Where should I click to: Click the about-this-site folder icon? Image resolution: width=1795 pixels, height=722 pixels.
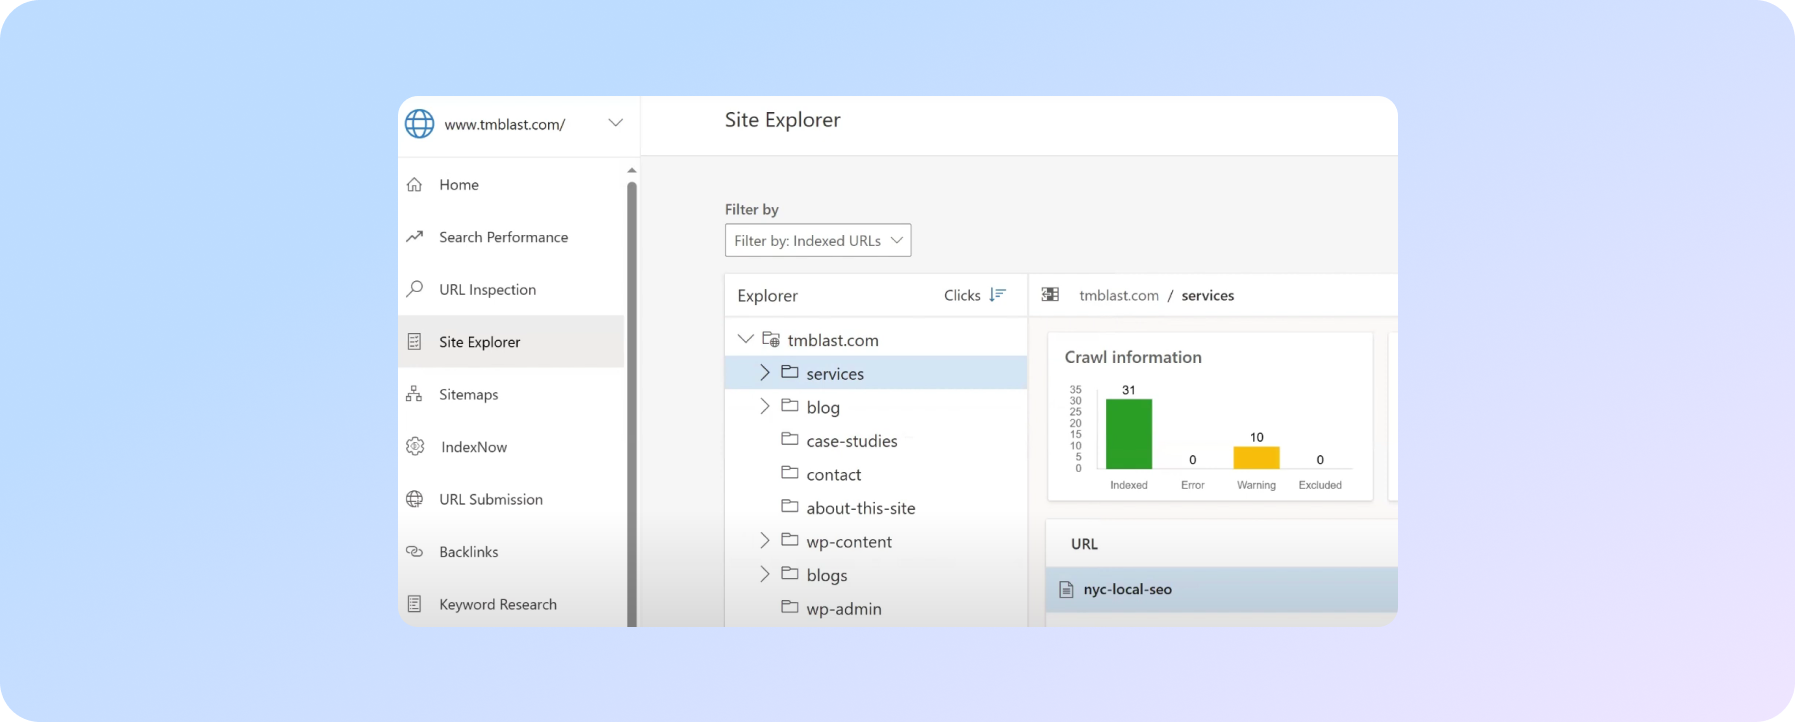coord(790,506)
